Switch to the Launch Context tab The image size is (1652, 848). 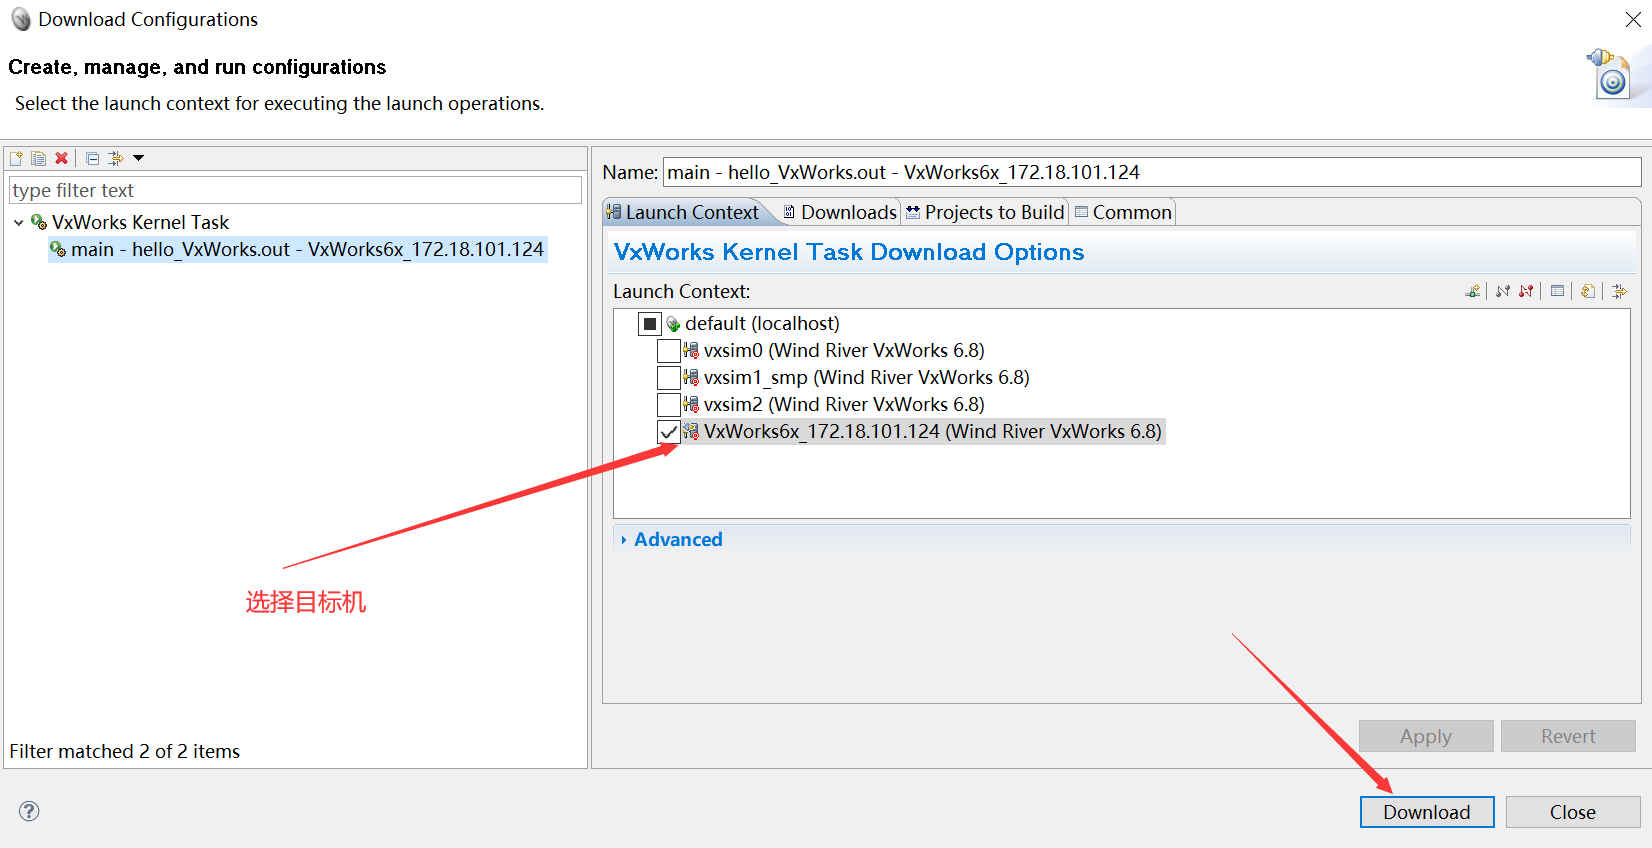click(x=683, y=212)
